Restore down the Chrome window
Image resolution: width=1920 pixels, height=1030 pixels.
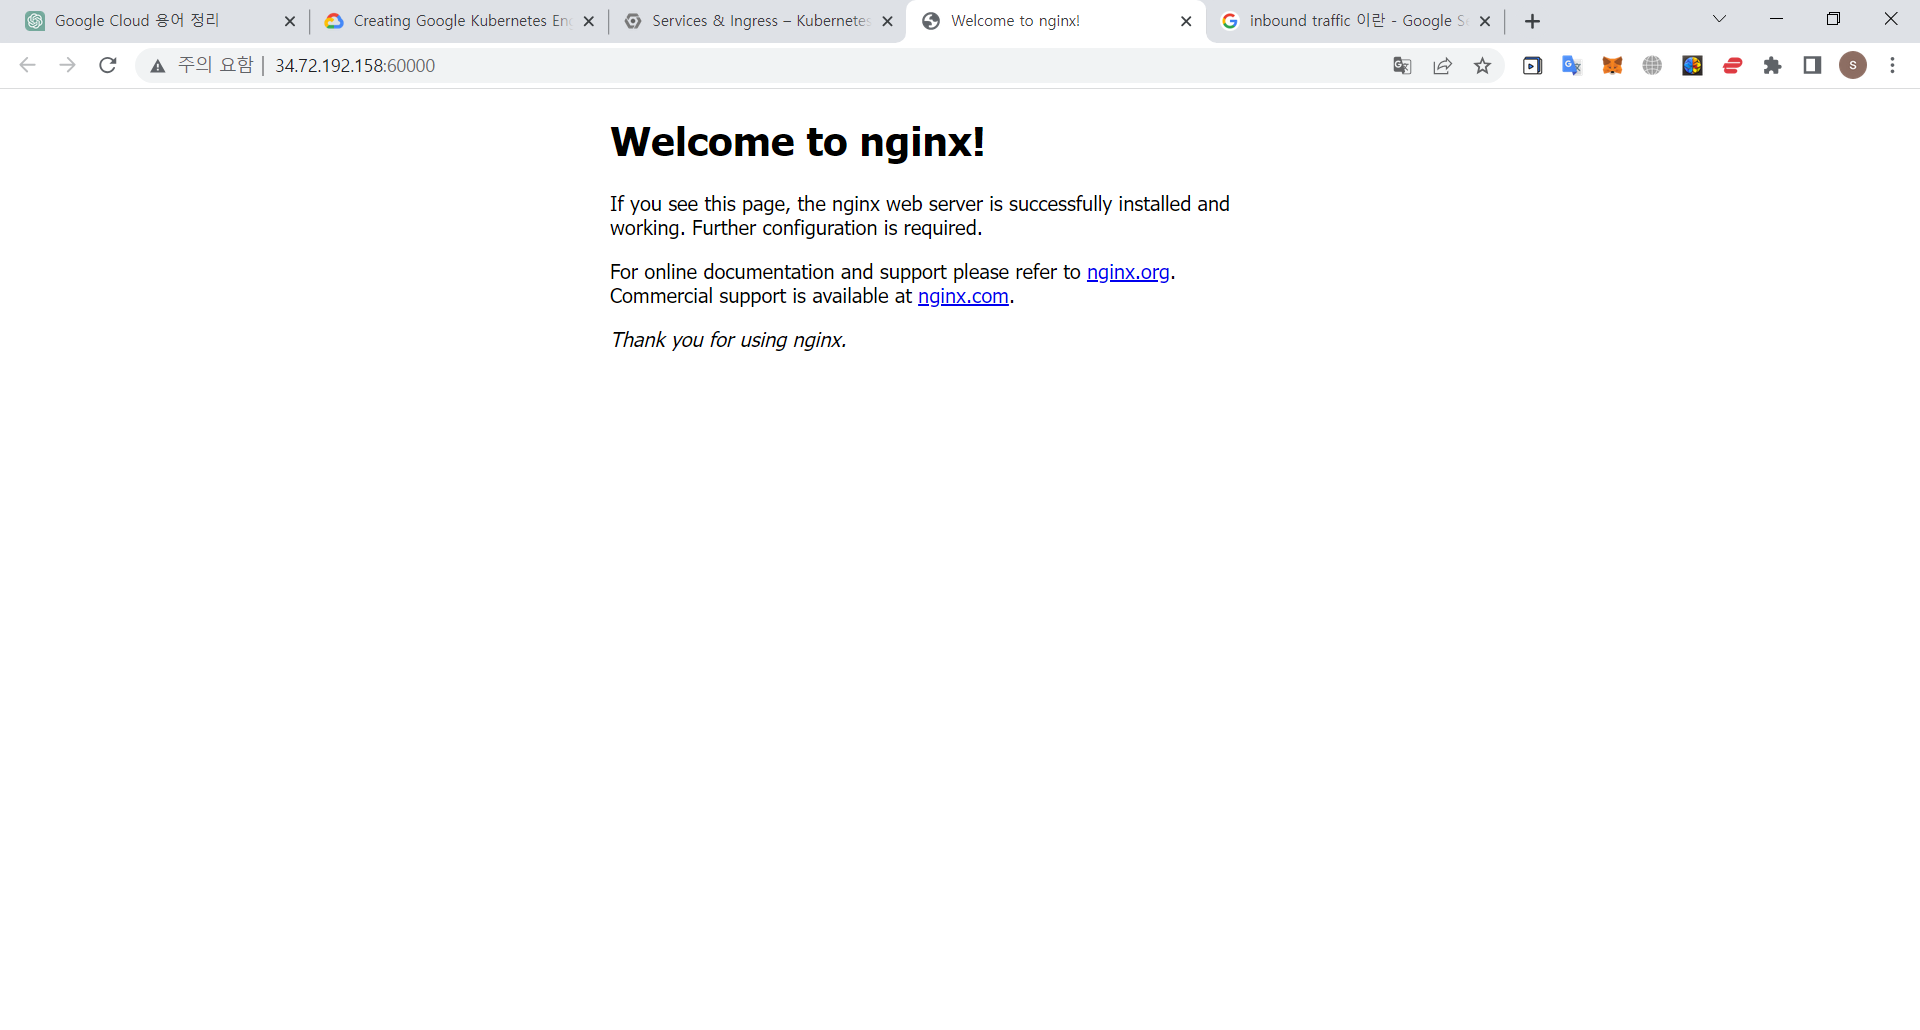1833,19
